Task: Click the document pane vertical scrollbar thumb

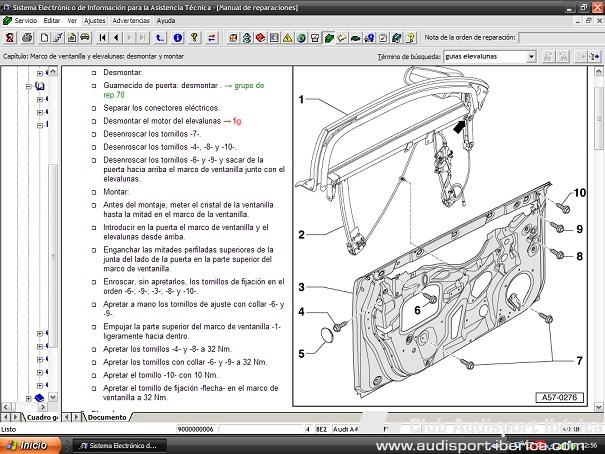Action: (x=598, y=118)
